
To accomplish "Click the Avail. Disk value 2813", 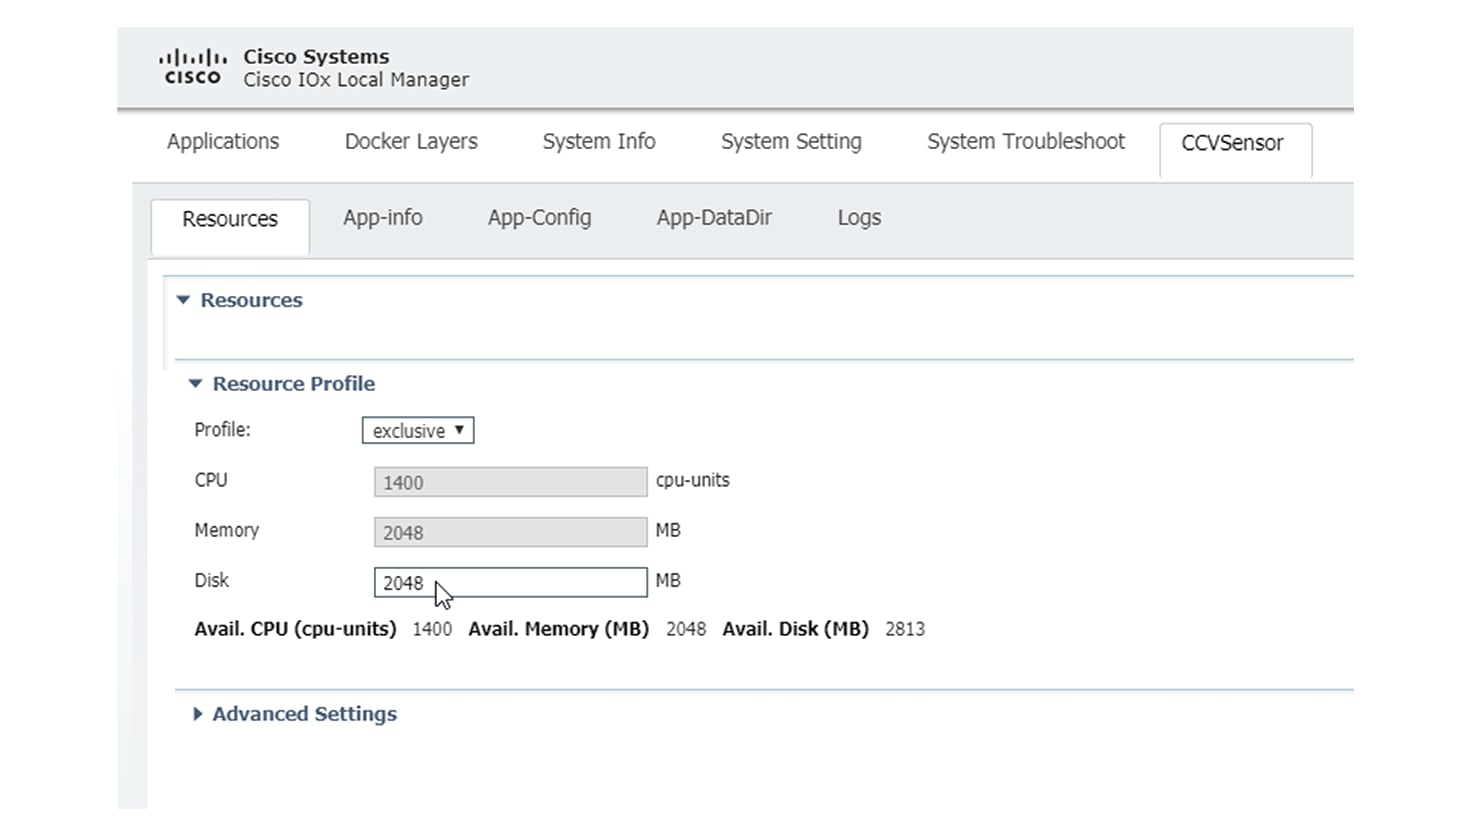I will 905,629.
